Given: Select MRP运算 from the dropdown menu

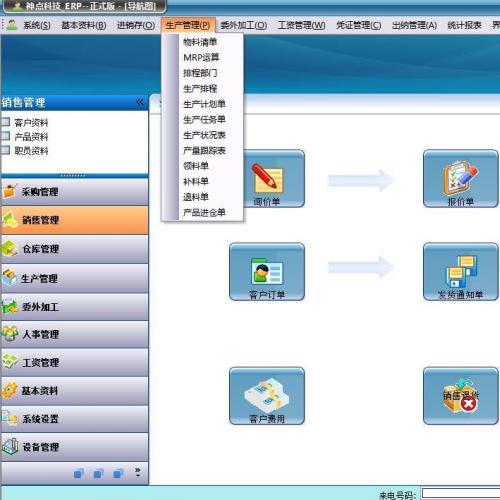Looking at the screenshot, I should pos(202,57).
